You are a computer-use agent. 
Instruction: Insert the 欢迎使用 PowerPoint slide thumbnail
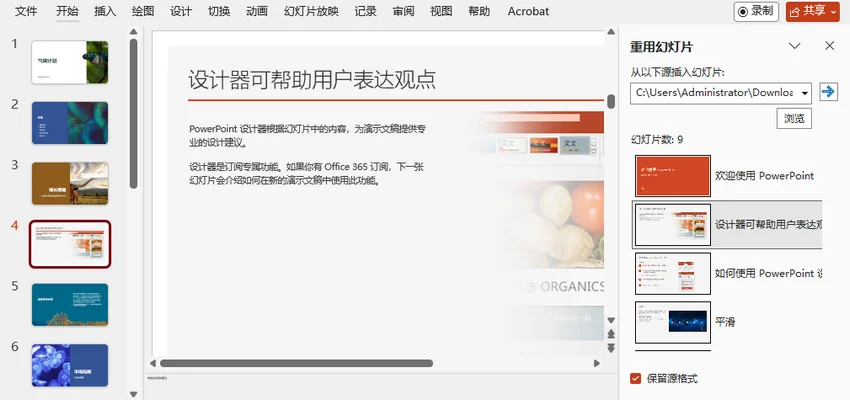(x=673, y=176)
